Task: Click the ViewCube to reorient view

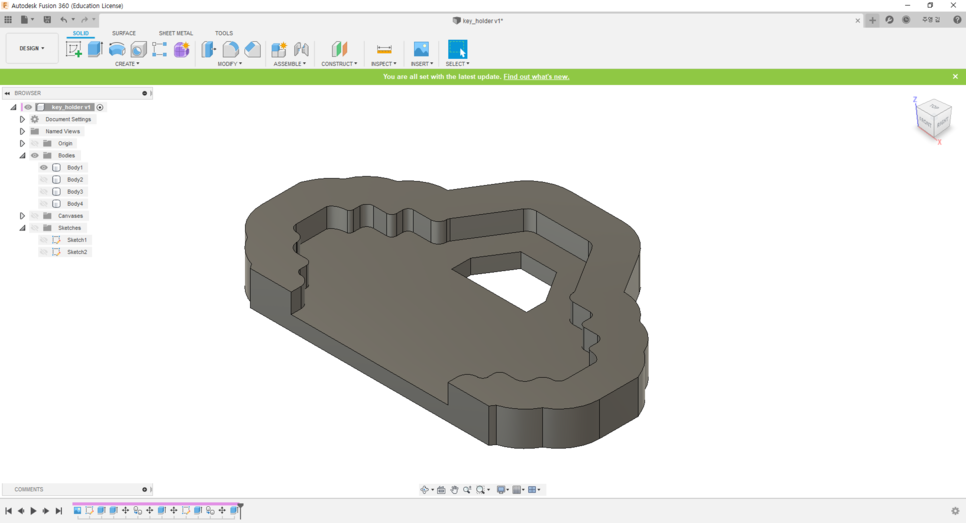Action: pyautogui.click(x=935, y=118)
